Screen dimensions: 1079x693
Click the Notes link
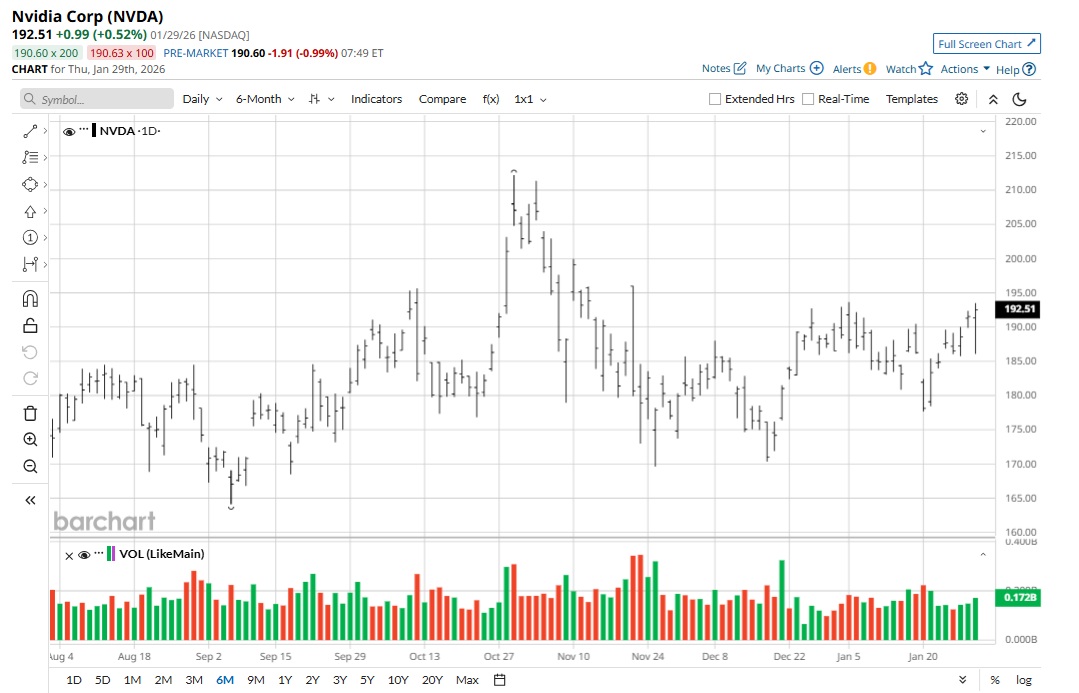pos(716,68)
